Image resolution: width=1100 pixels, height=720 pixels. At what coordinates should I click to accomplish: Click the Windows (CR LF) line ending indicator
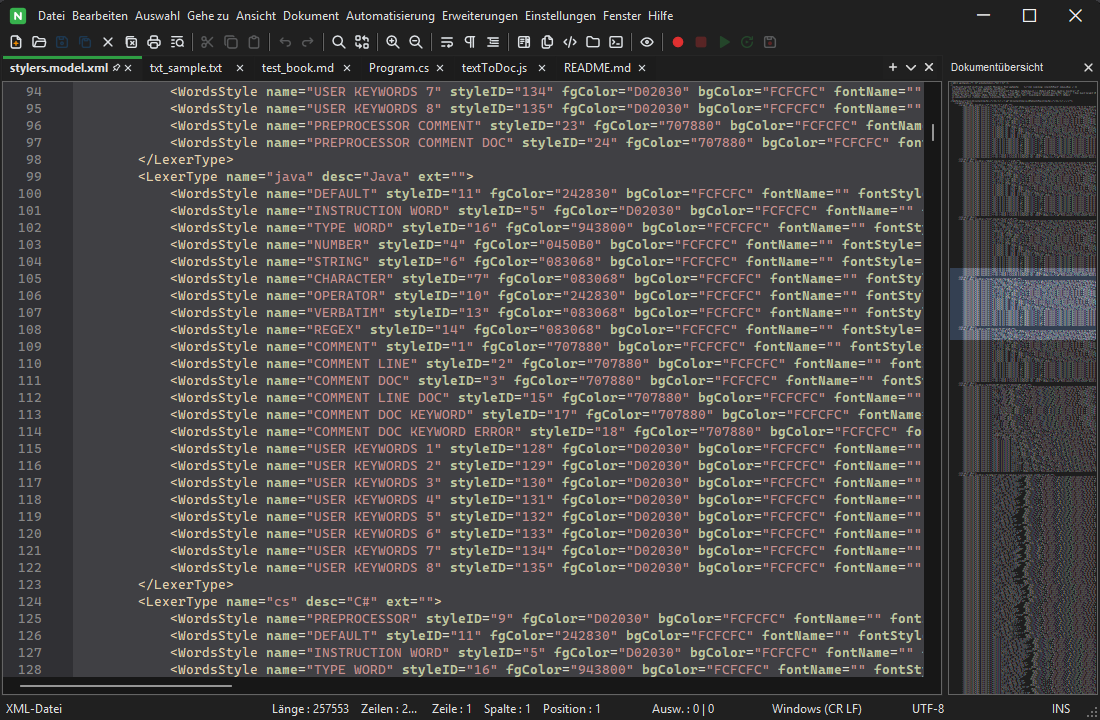tap(817, 709)
